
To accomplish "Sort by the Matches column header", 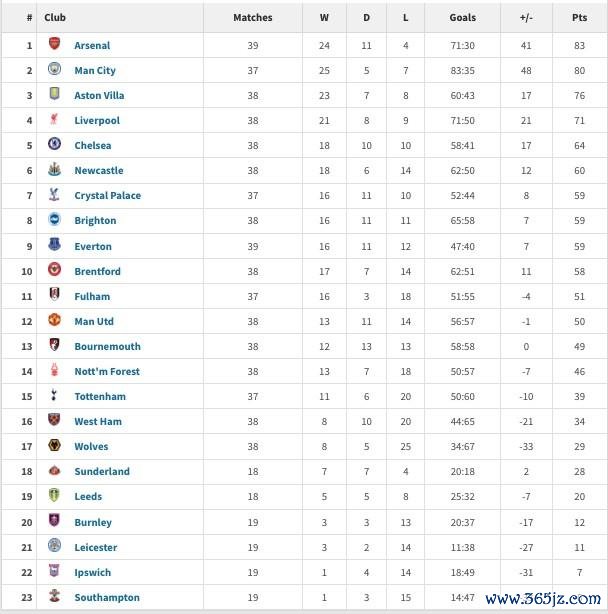I will pyautogui.click(x=252, y=17).
